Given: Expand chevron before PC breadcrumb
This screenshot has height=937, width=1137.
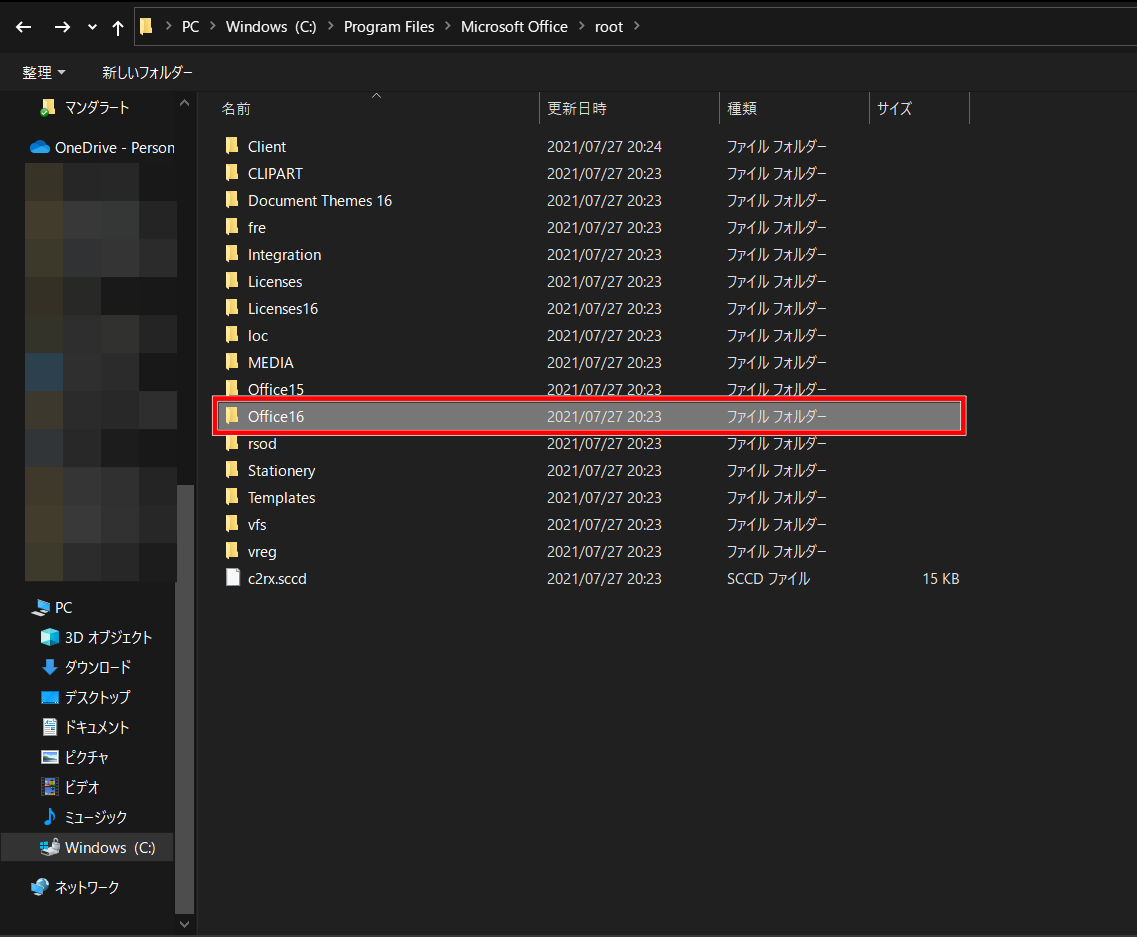Looking at the screenshot, I should pos(168,26).
